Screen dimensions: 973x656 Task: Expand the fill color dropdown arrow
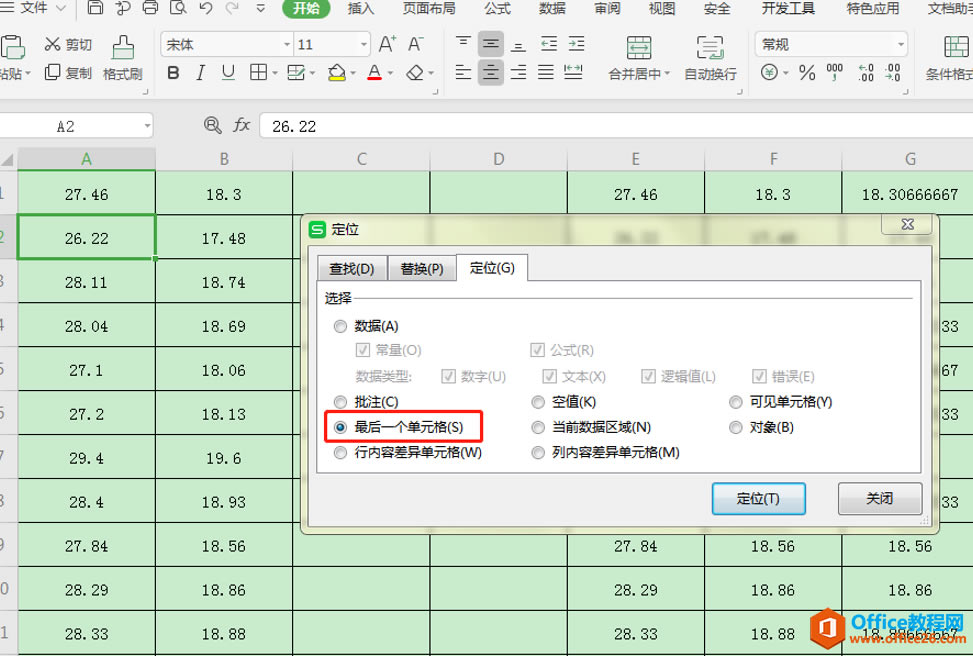[353, 73]
